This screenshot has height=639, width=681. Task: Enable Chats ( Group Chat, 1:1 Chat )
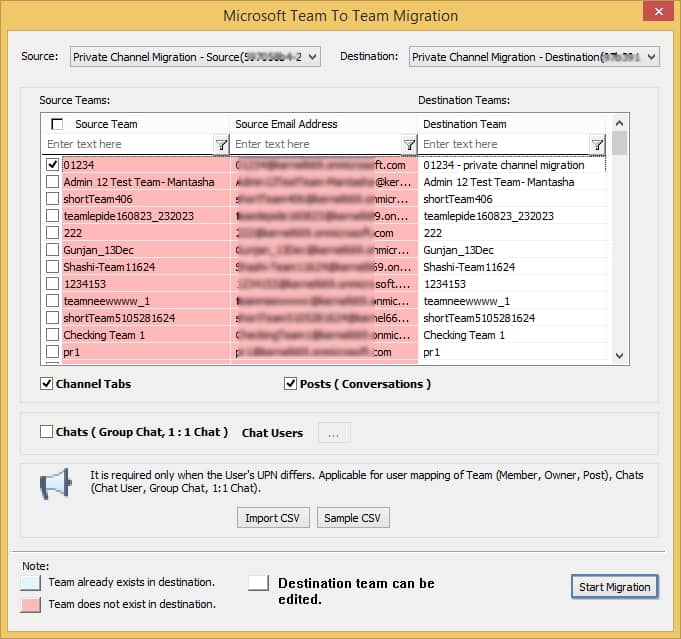pyautogui.click(x=46, y=432)
